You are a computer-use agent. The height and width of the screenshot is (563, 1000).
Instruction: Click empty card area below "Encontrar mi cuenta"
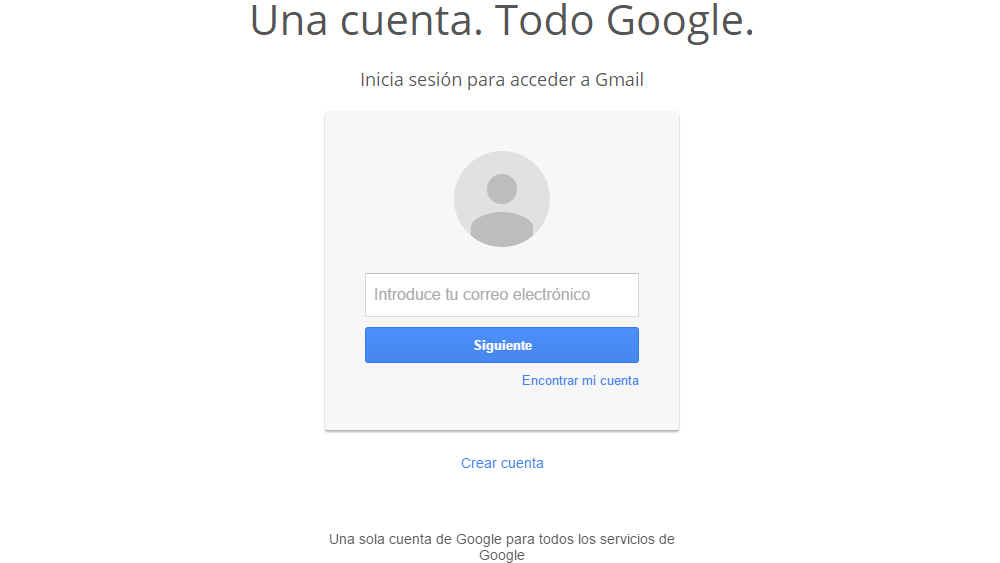coord(501,409)
